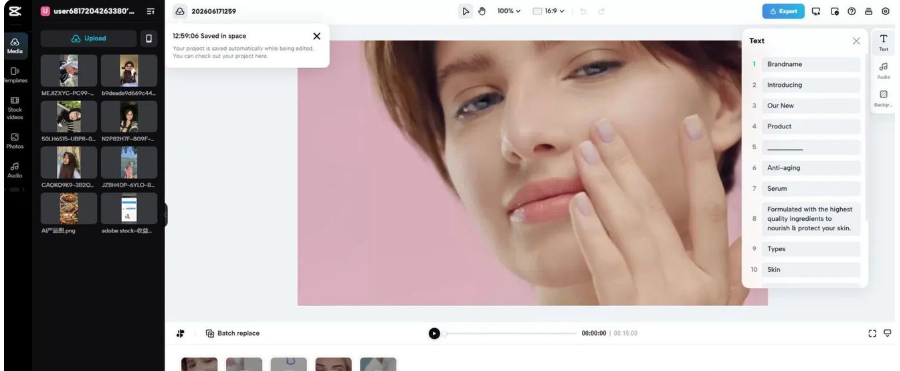Open the settings hexagon icon
Viewport: 900px width, 371px height.
(885, 11)
